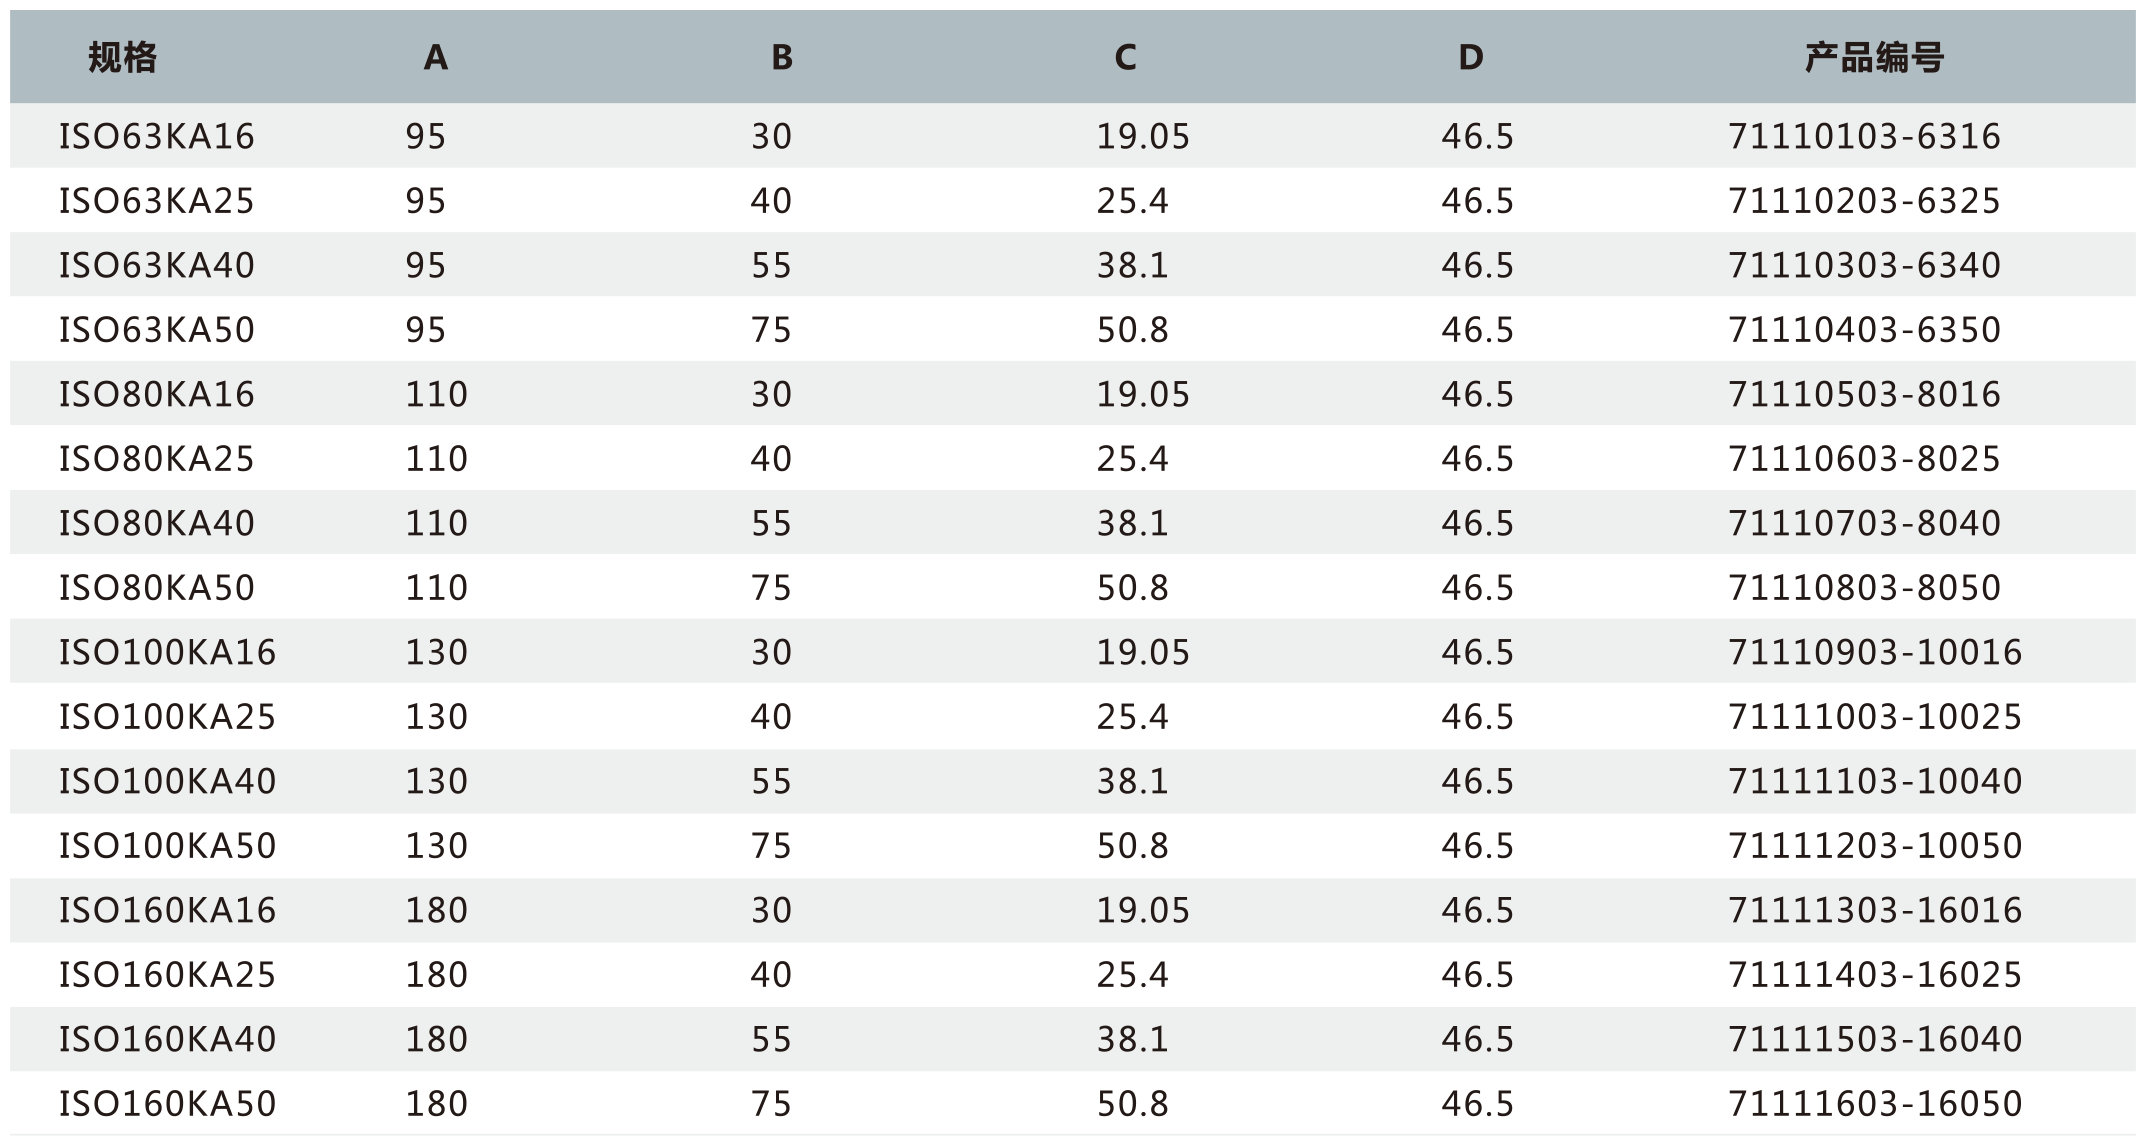The width and height of the screenshot is (2152, 1145).
Task: Select product number 71111003-10025
Action: pyautogui.click(x=1875, y=716)
